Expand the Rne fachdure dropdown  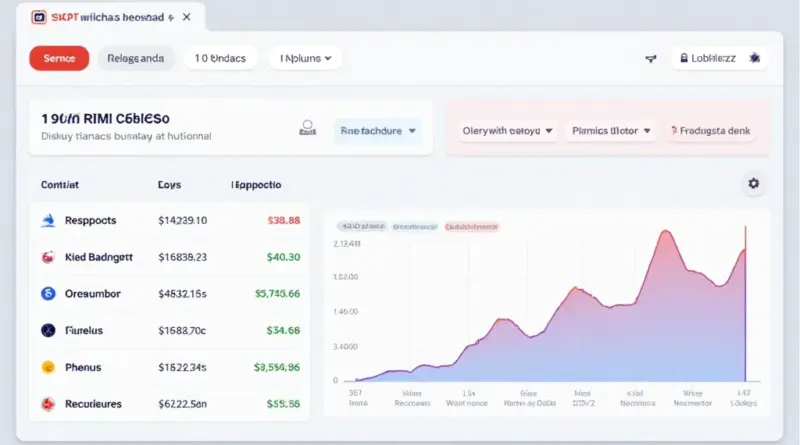point(379,130)
